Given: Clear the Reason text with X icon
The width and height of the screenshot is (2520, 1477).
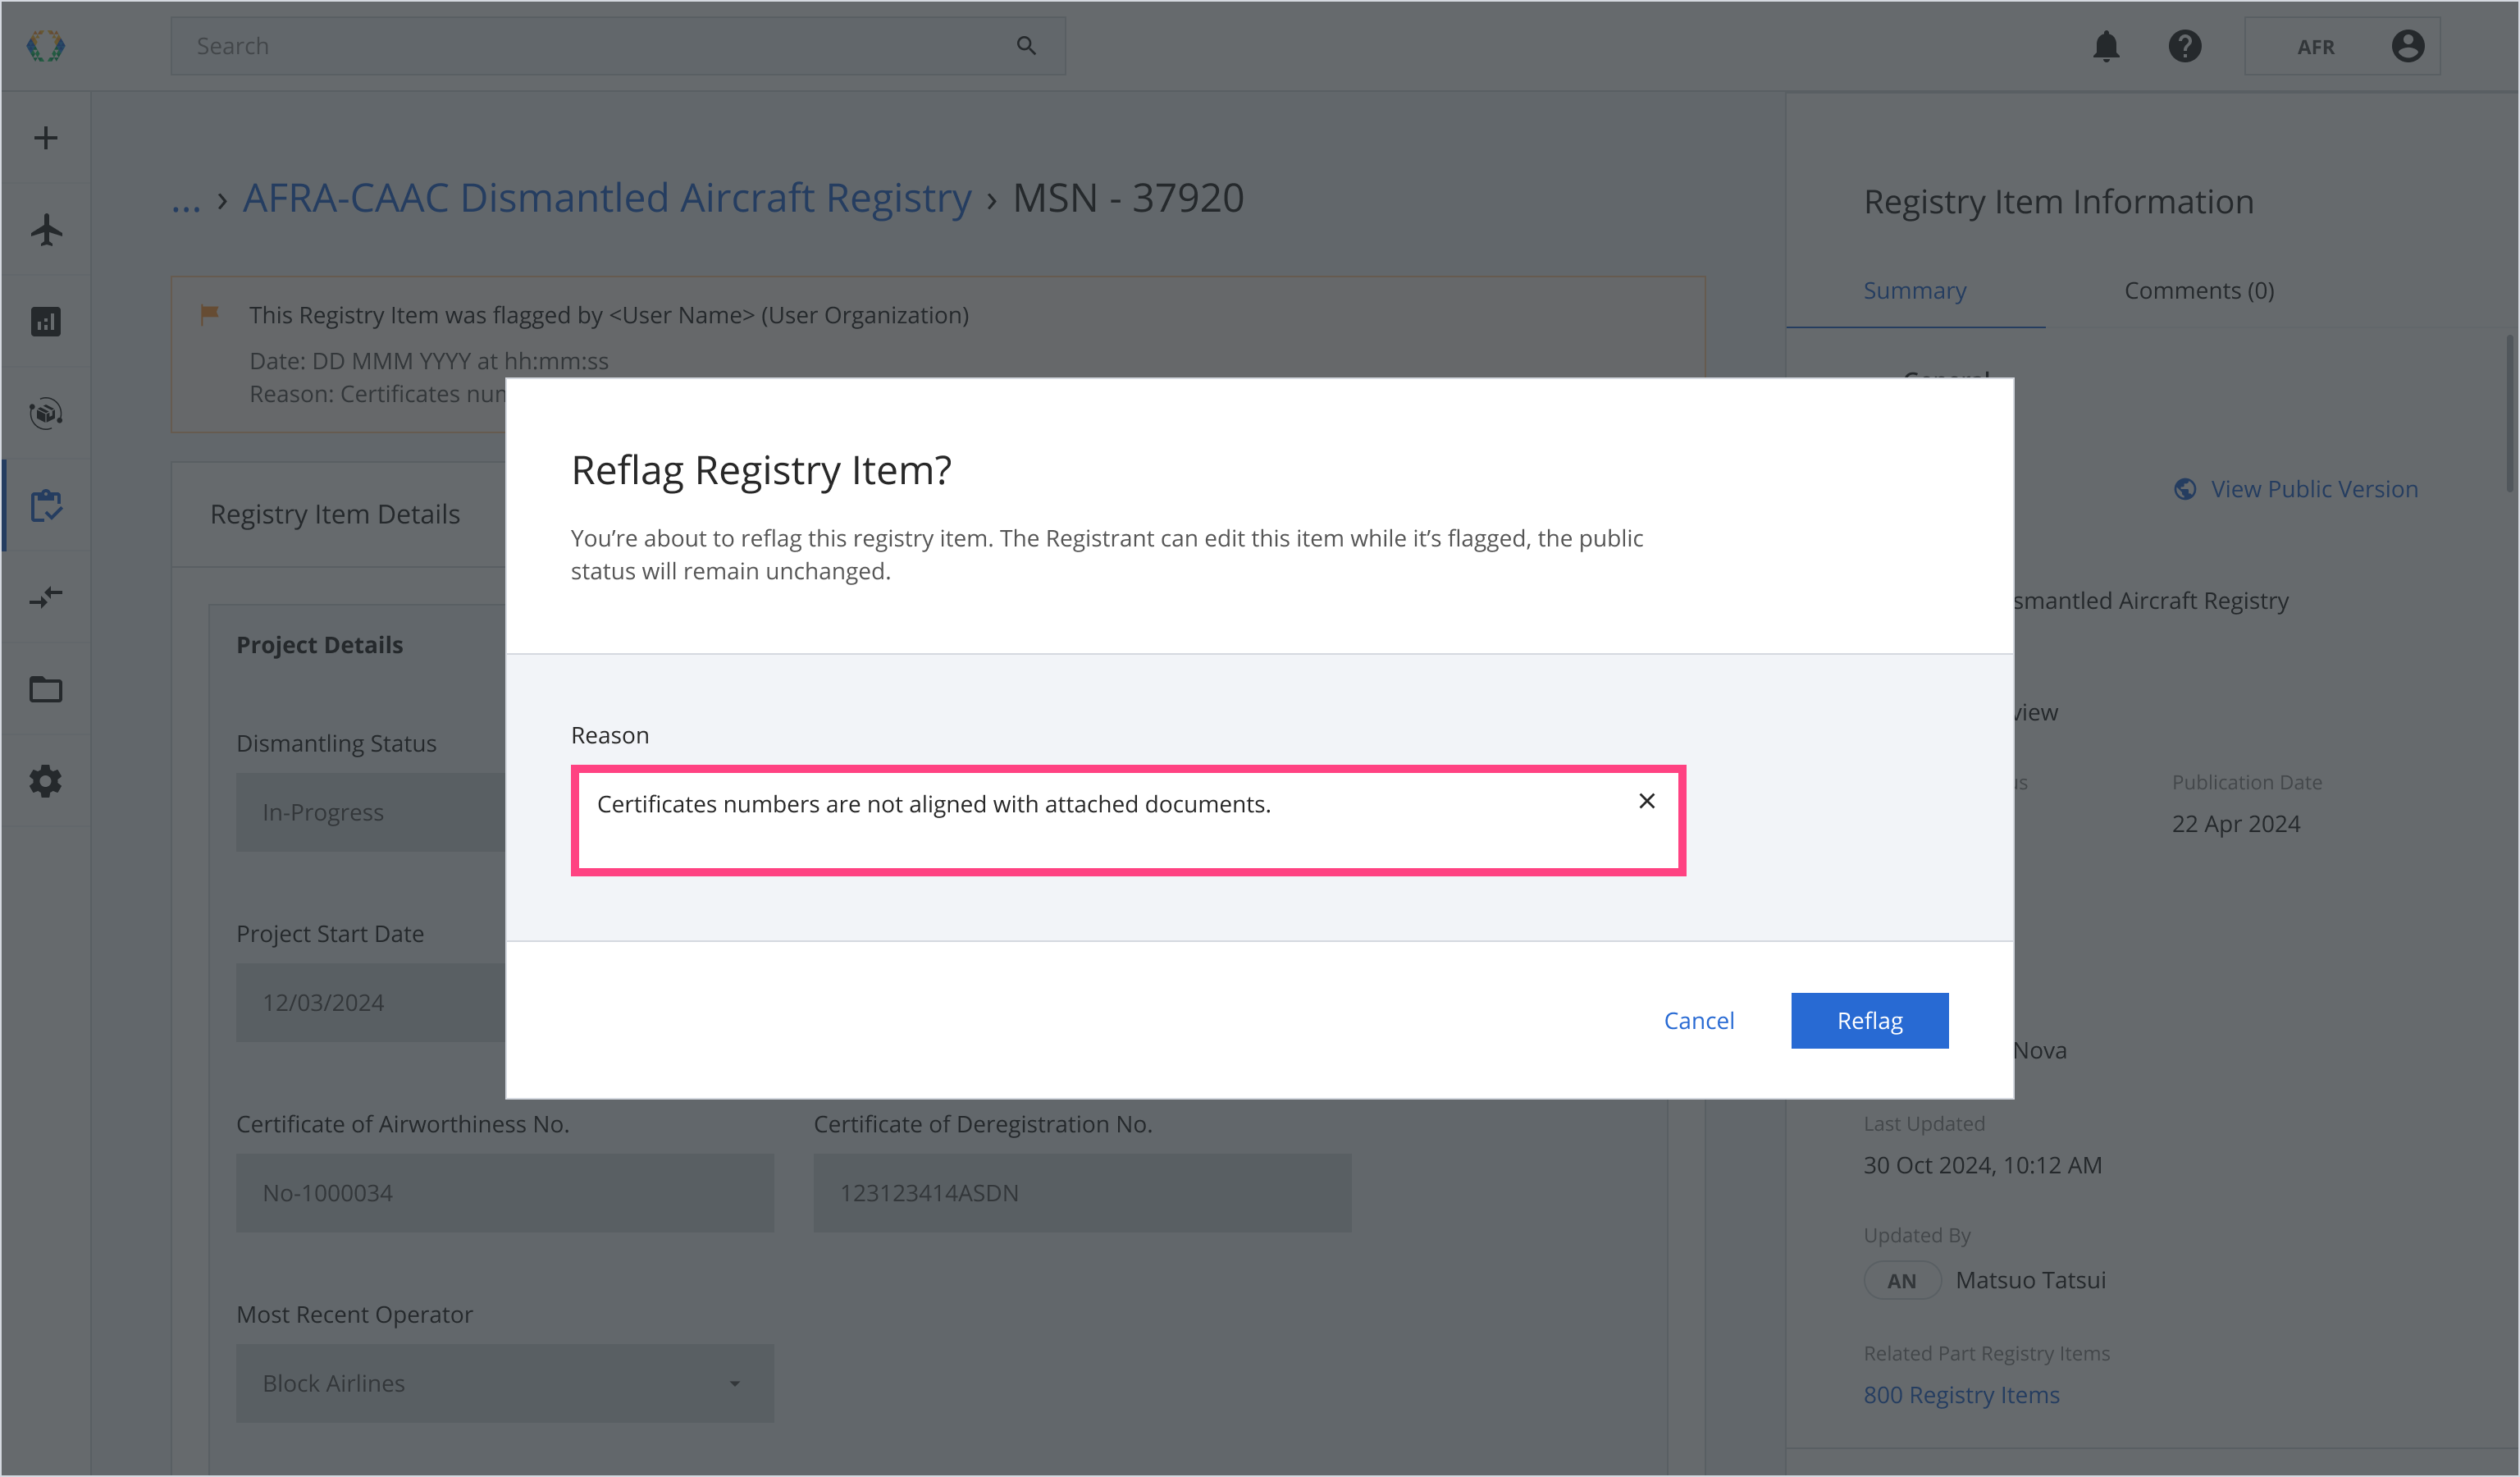Looking at the screenshot, I should [1647, 801].
